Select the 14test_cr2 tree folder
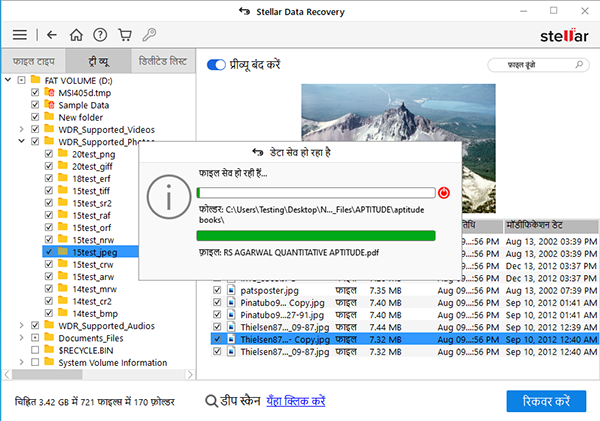This screenshot has height=421, width=600. pos(92,301)
